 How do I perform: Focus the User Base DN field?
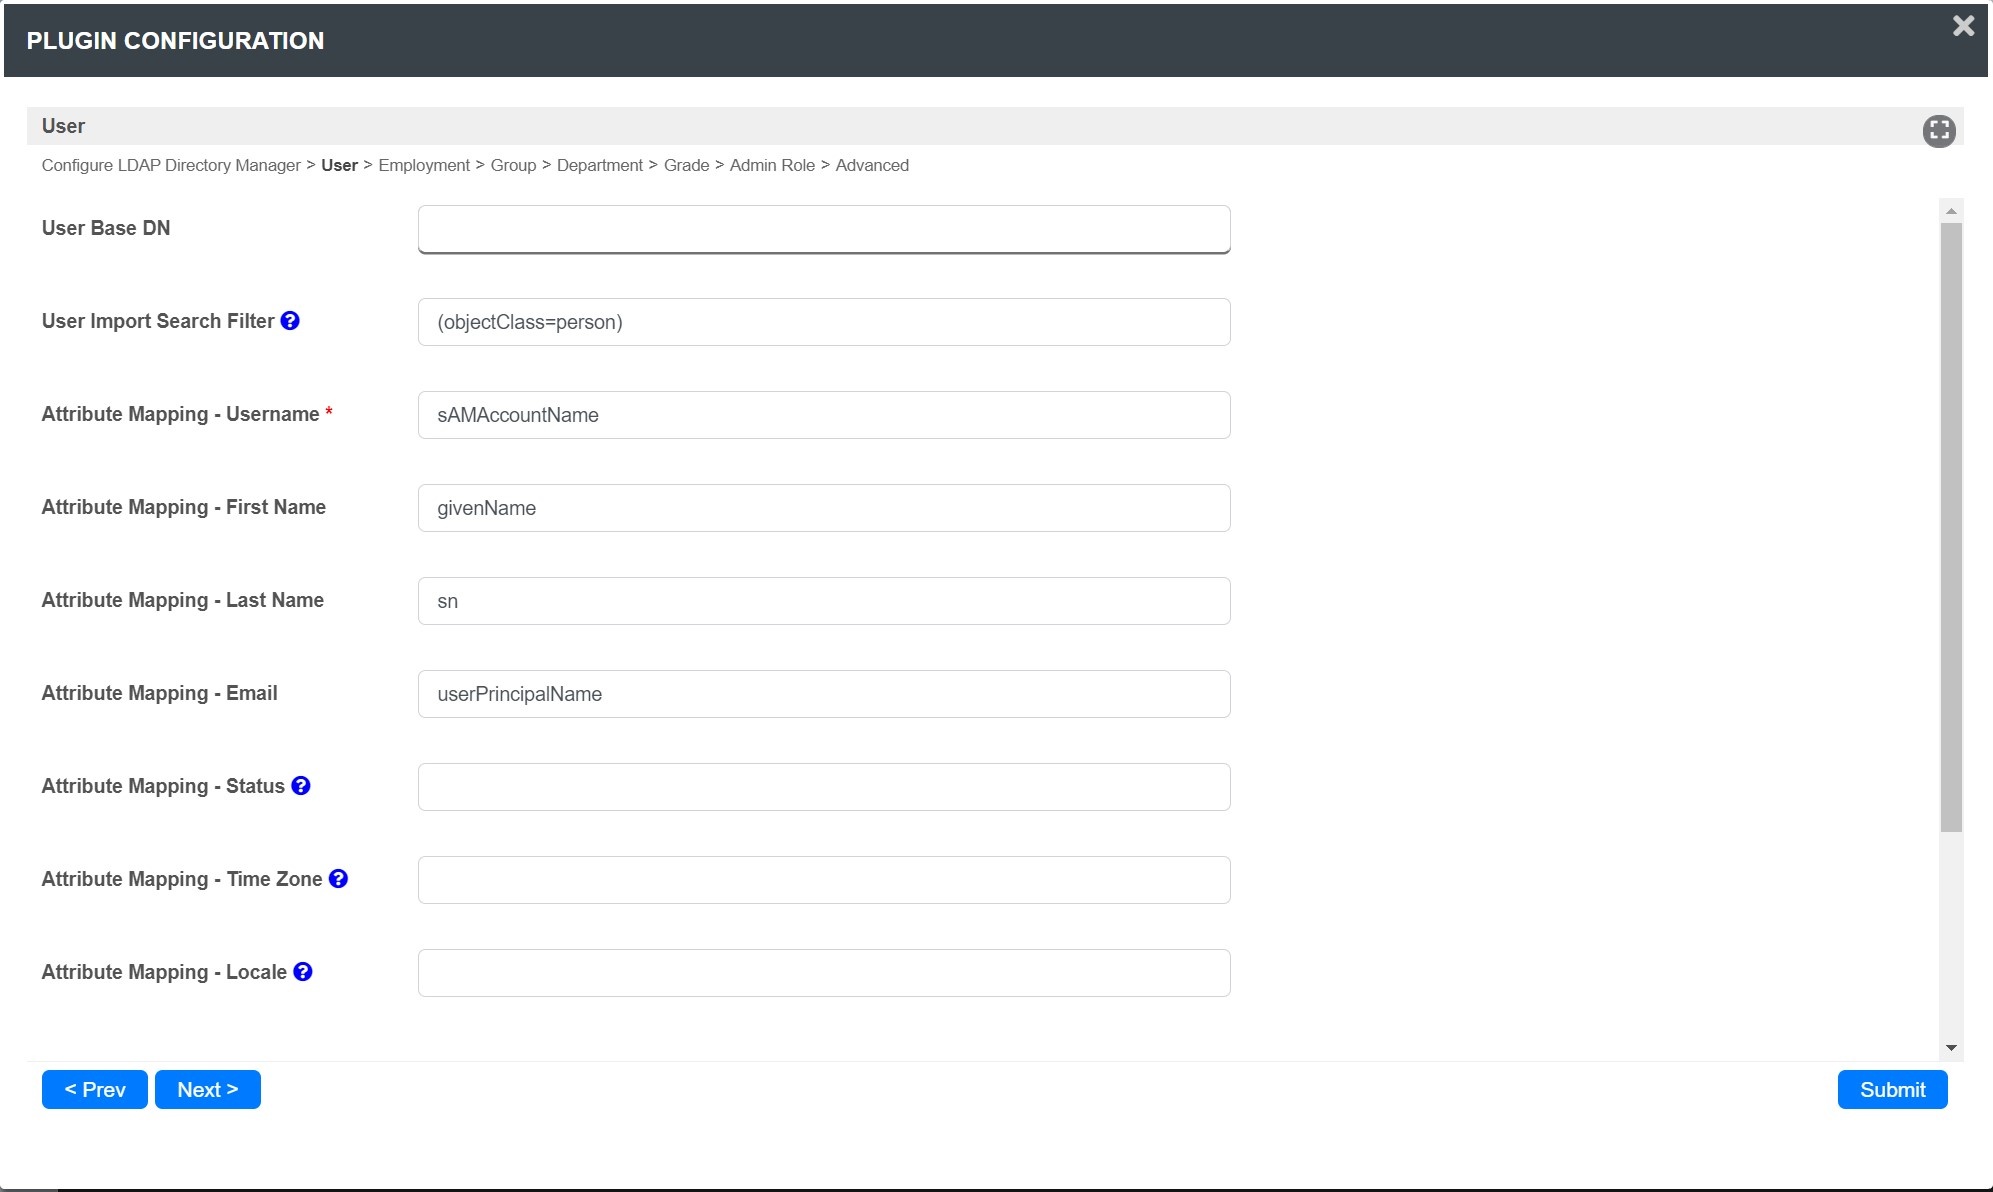823,229
